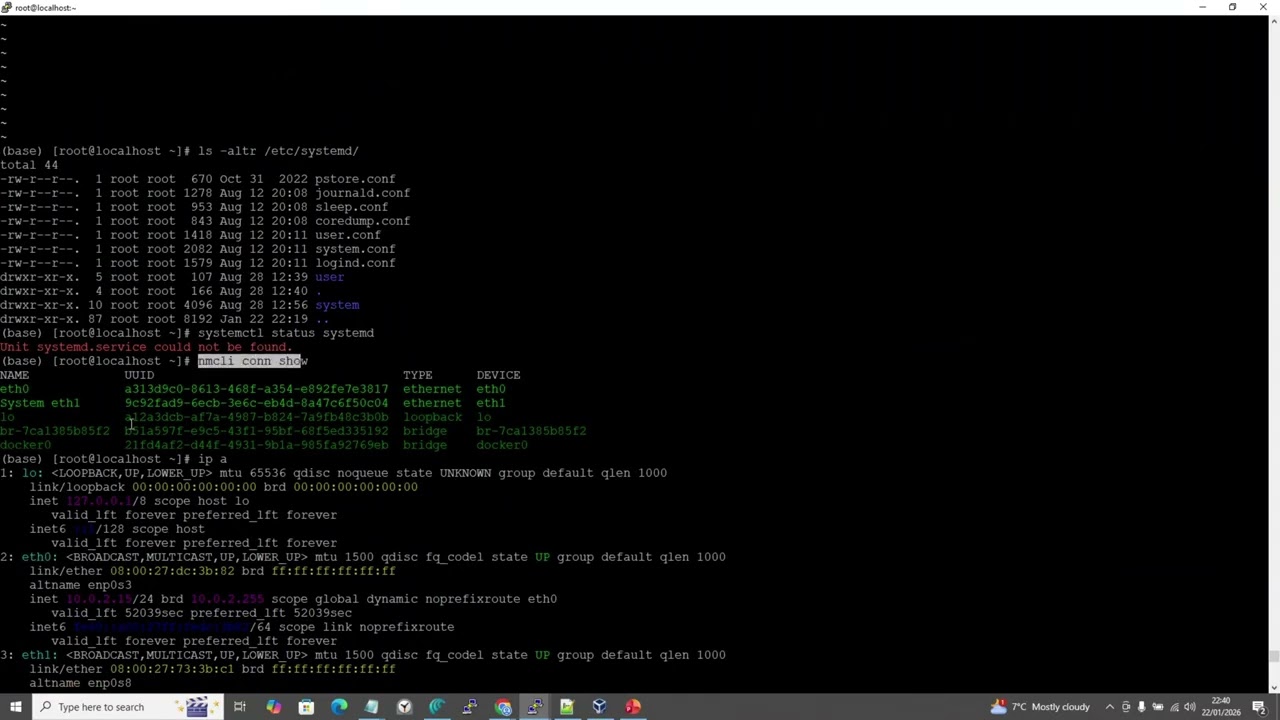
Task: Click the 'ip a' command
Action: point(212,459)
